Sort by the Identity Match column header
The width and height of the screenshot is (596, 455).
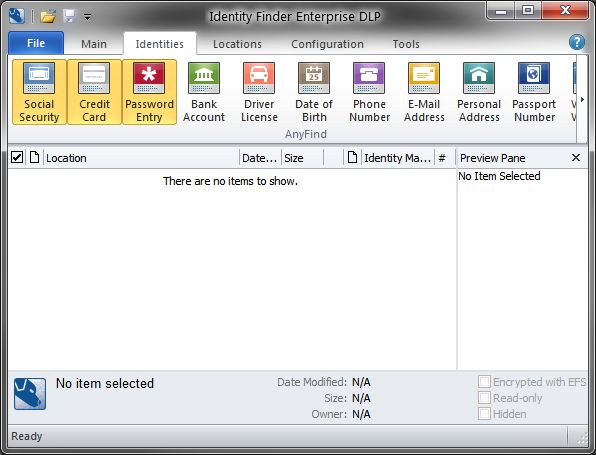[x=398, y=158]
